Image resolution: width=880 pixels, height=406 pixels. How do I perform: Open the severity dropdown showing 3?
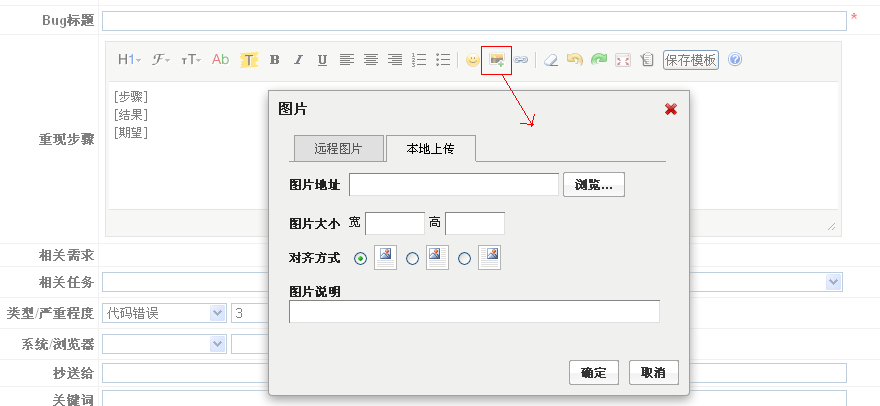click(250, 313)
